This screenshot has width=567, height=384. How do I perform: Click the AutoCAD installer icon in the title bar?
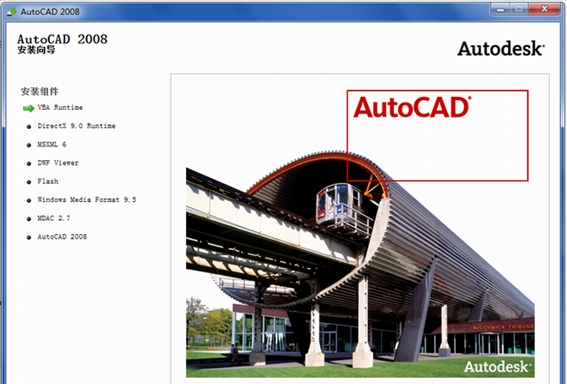pos(12,12)
